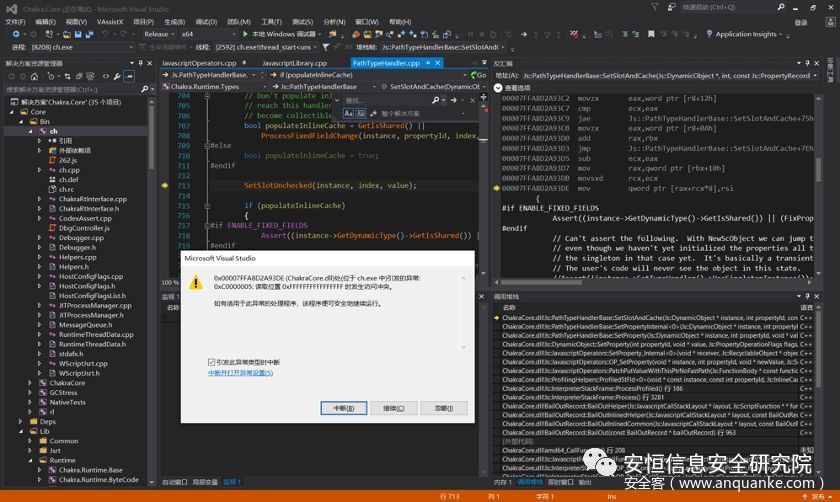This screenshot has height=502, width=840.
Task: Click the Application Insights toolbar icon
Action: [709, 34]
